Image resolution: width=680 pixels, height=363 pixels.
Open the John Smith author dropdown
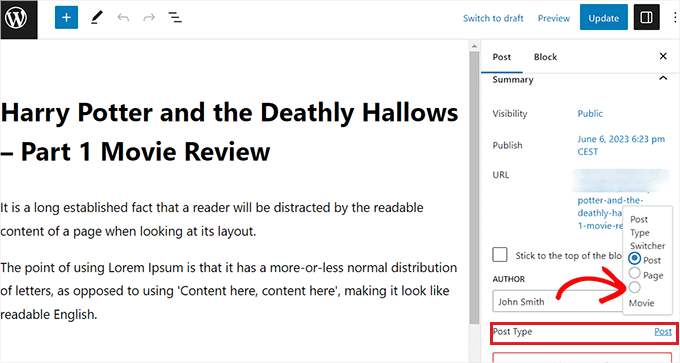[x=557, y=301]
